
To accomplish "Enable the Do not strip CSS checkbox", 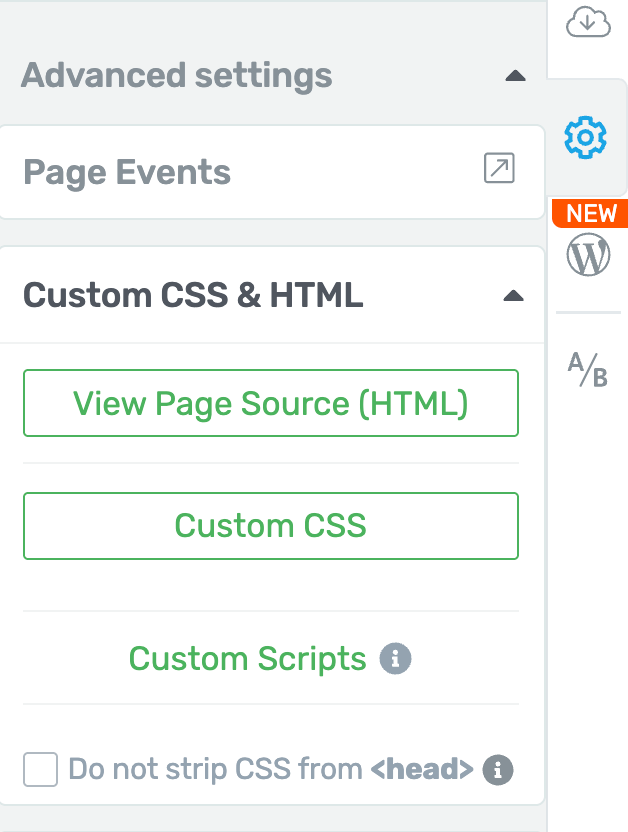I will (40, 769).
